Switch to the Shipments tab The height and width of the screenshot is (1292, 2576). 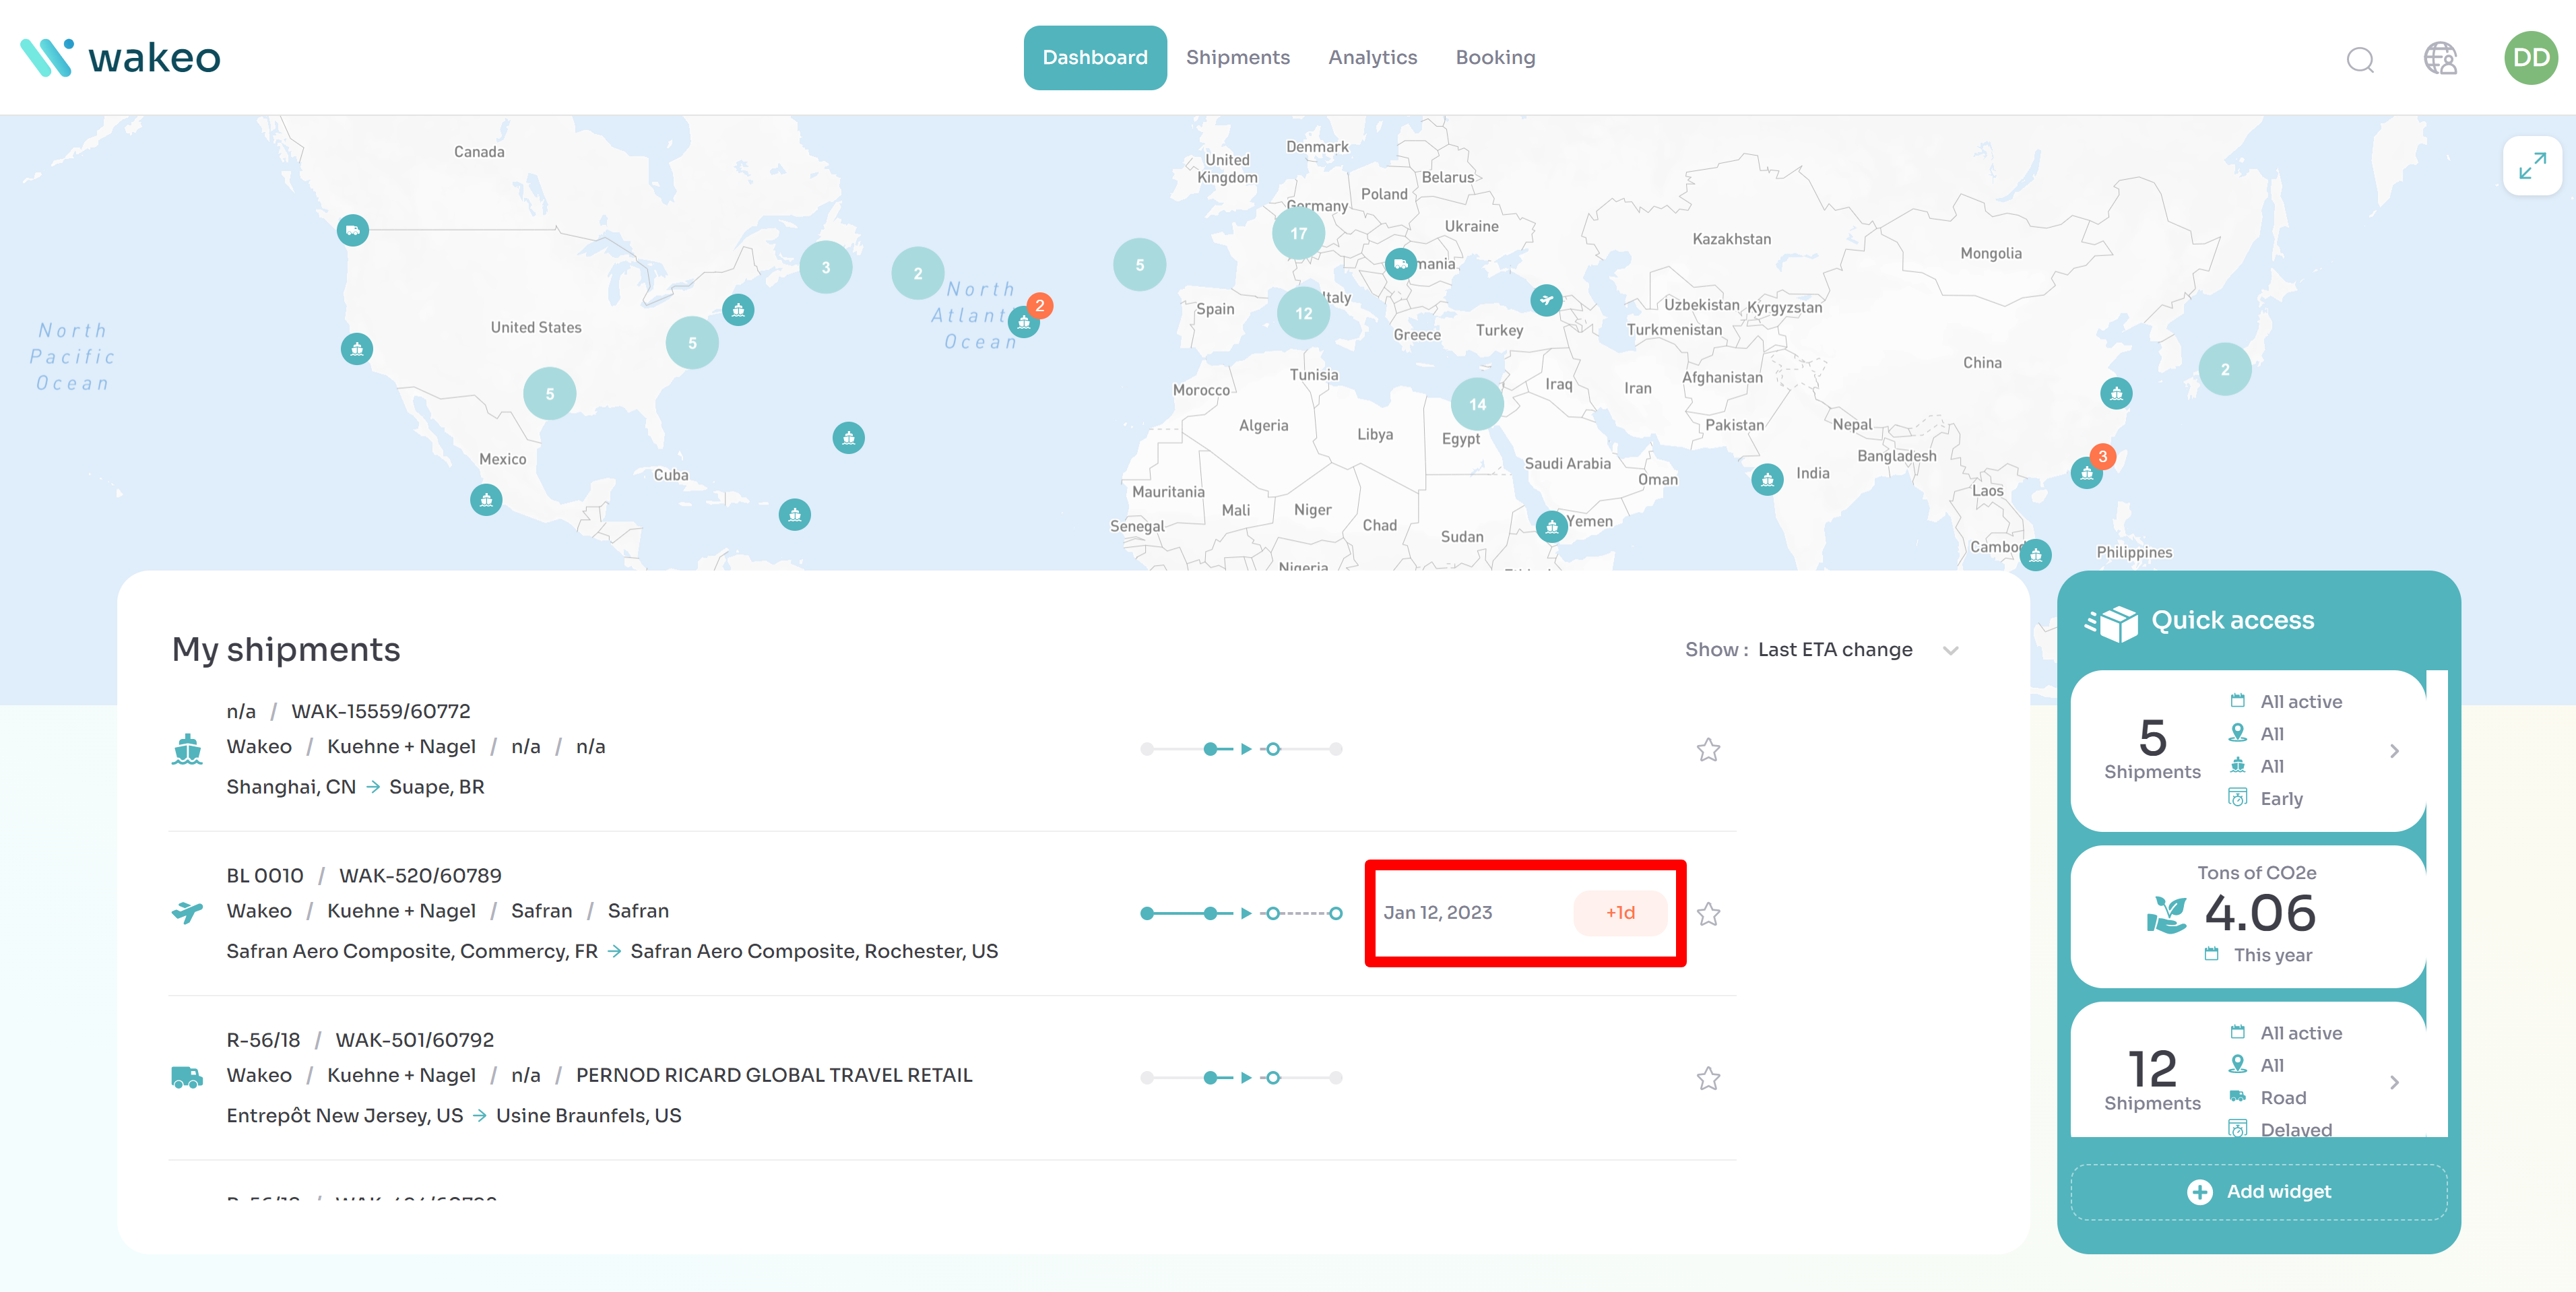click(x=1237, y=58)
